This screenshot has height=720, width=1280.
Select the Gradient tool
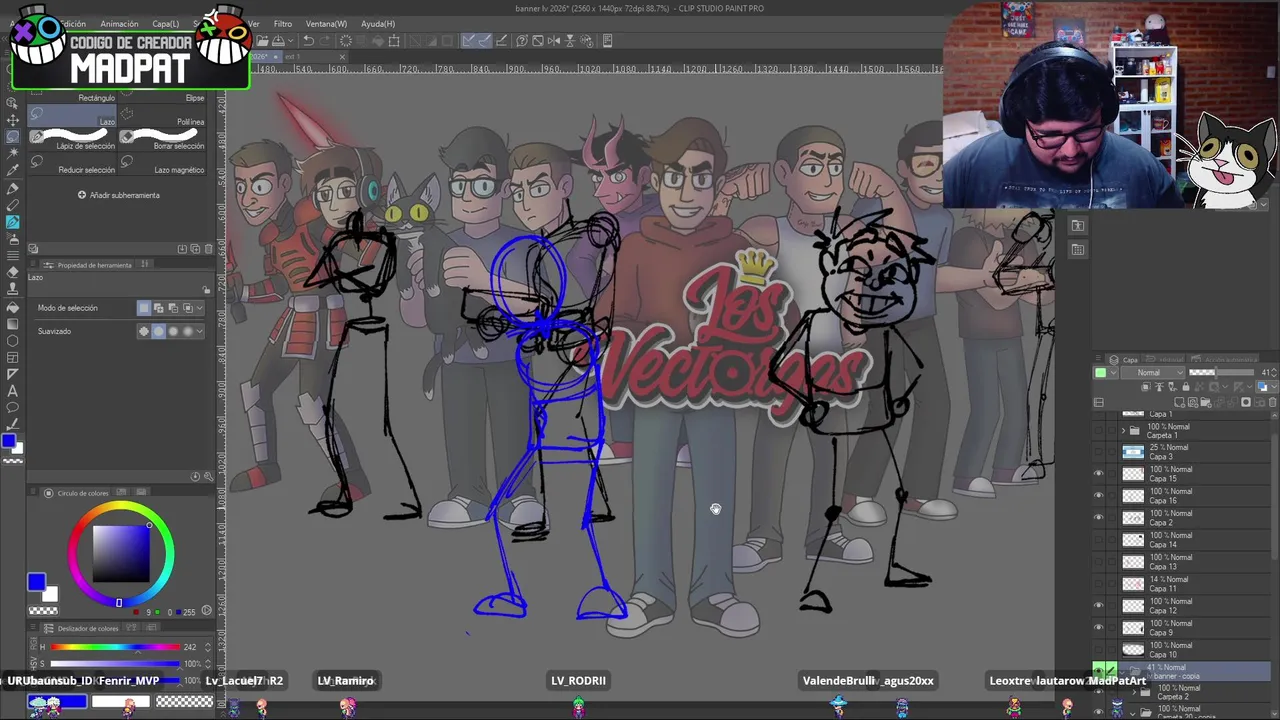click(x=13, y=323)
